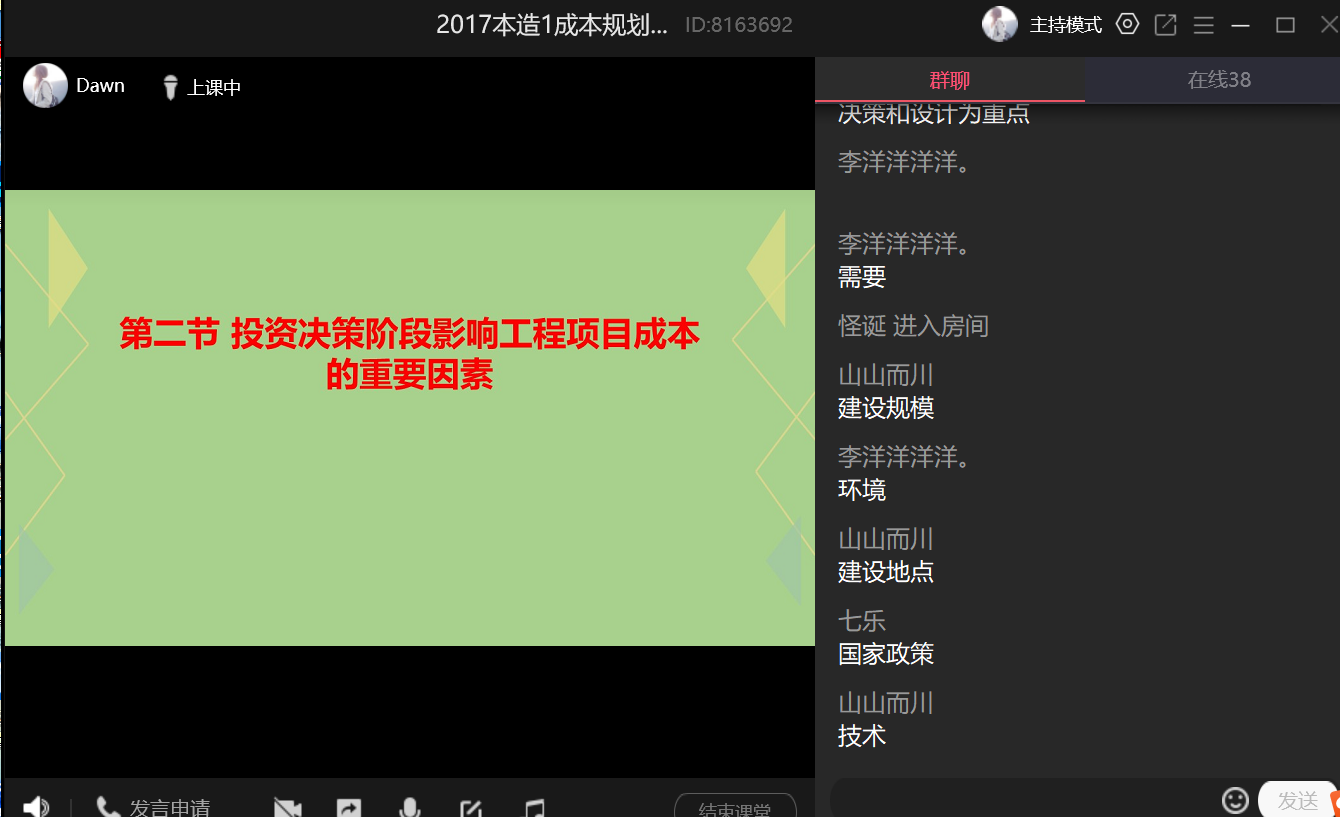Switch to the 在线38 tab
Viewport: 1340px width, 817px height.
pos(1218,80)
